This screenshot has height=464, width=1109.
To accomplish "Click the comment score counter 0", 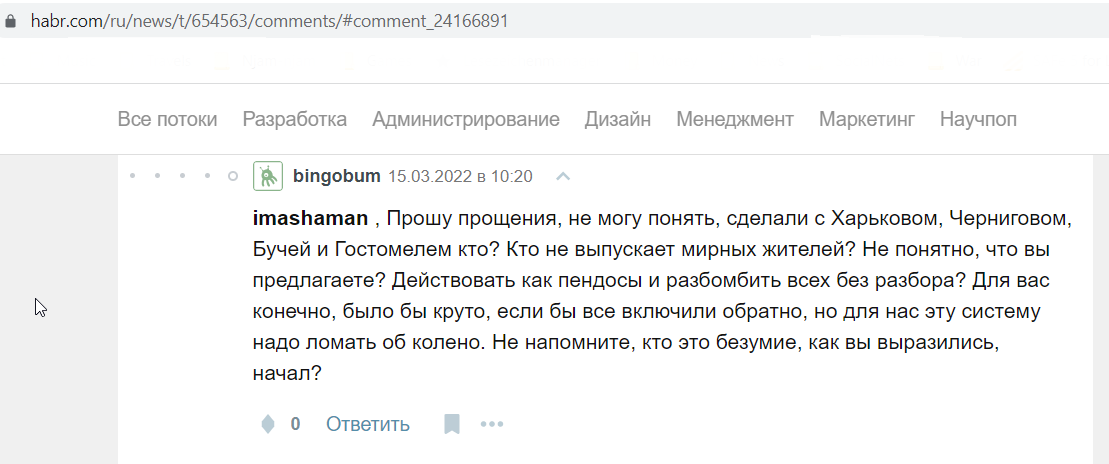I will pyautogui.click(x=296, y=424).
